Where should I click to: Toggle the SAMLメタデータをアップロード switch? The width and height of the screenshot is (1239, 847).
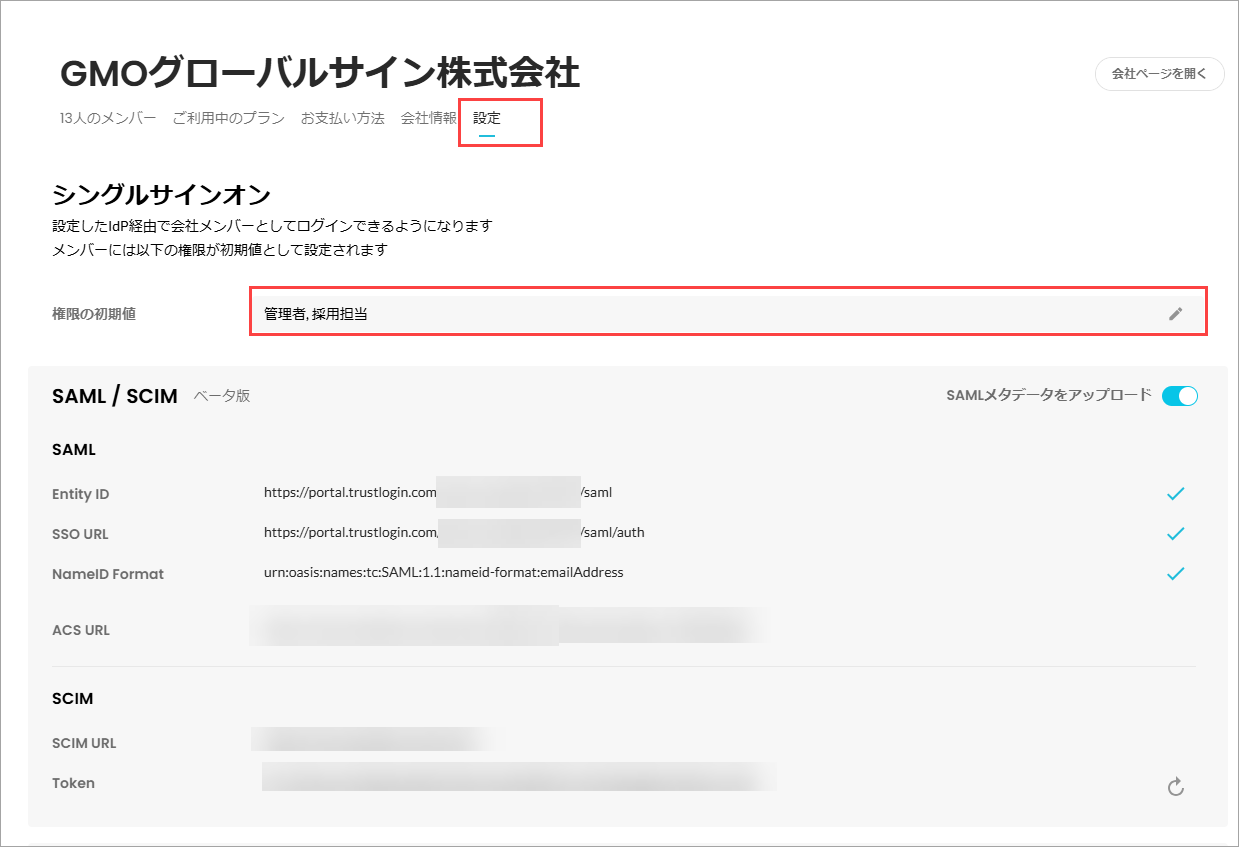[1180, 396]
